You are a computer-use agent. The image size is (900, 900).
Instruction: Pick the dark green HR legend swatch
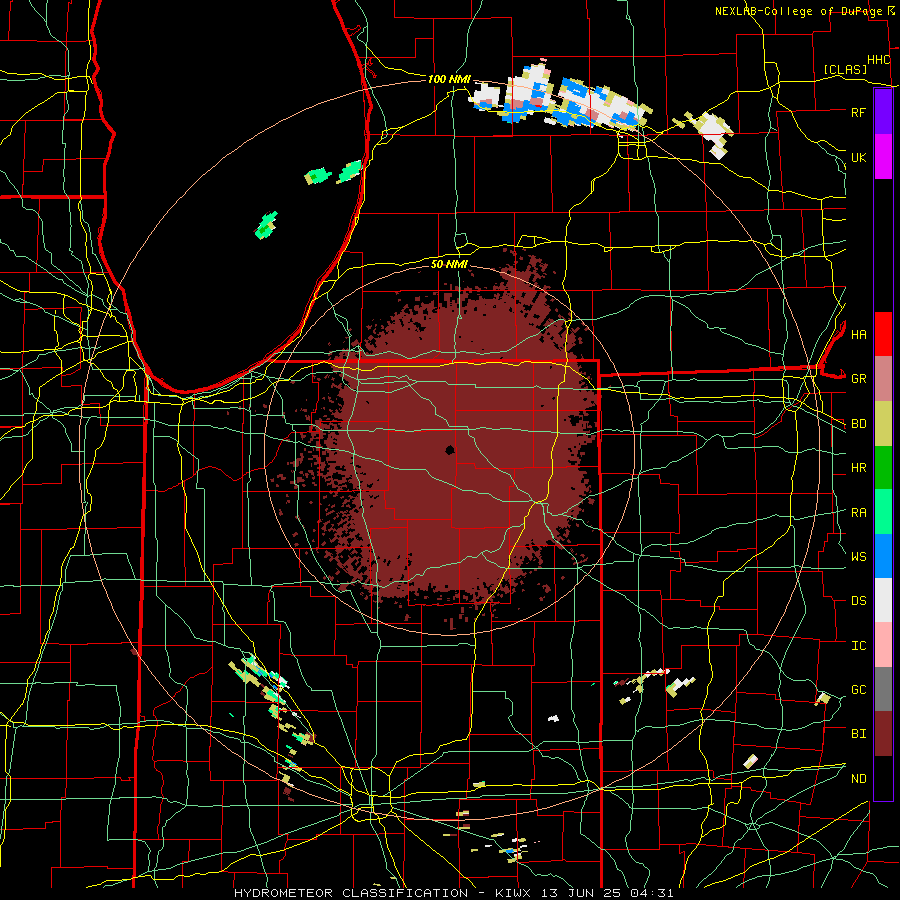(x=883, y=468)
